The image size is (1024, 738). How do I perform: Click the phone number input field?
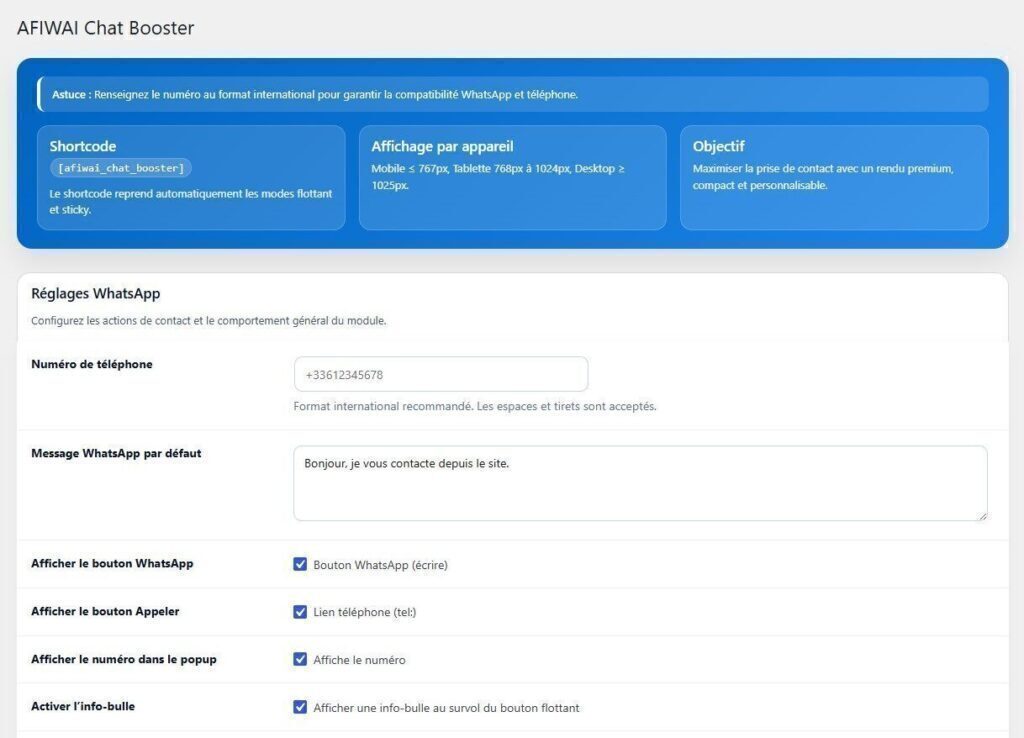[441, 374]
